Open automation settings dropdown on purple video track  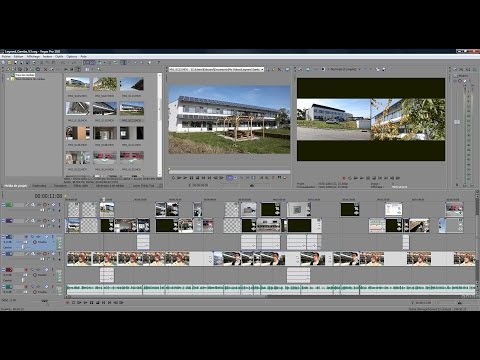click(49, 220)
